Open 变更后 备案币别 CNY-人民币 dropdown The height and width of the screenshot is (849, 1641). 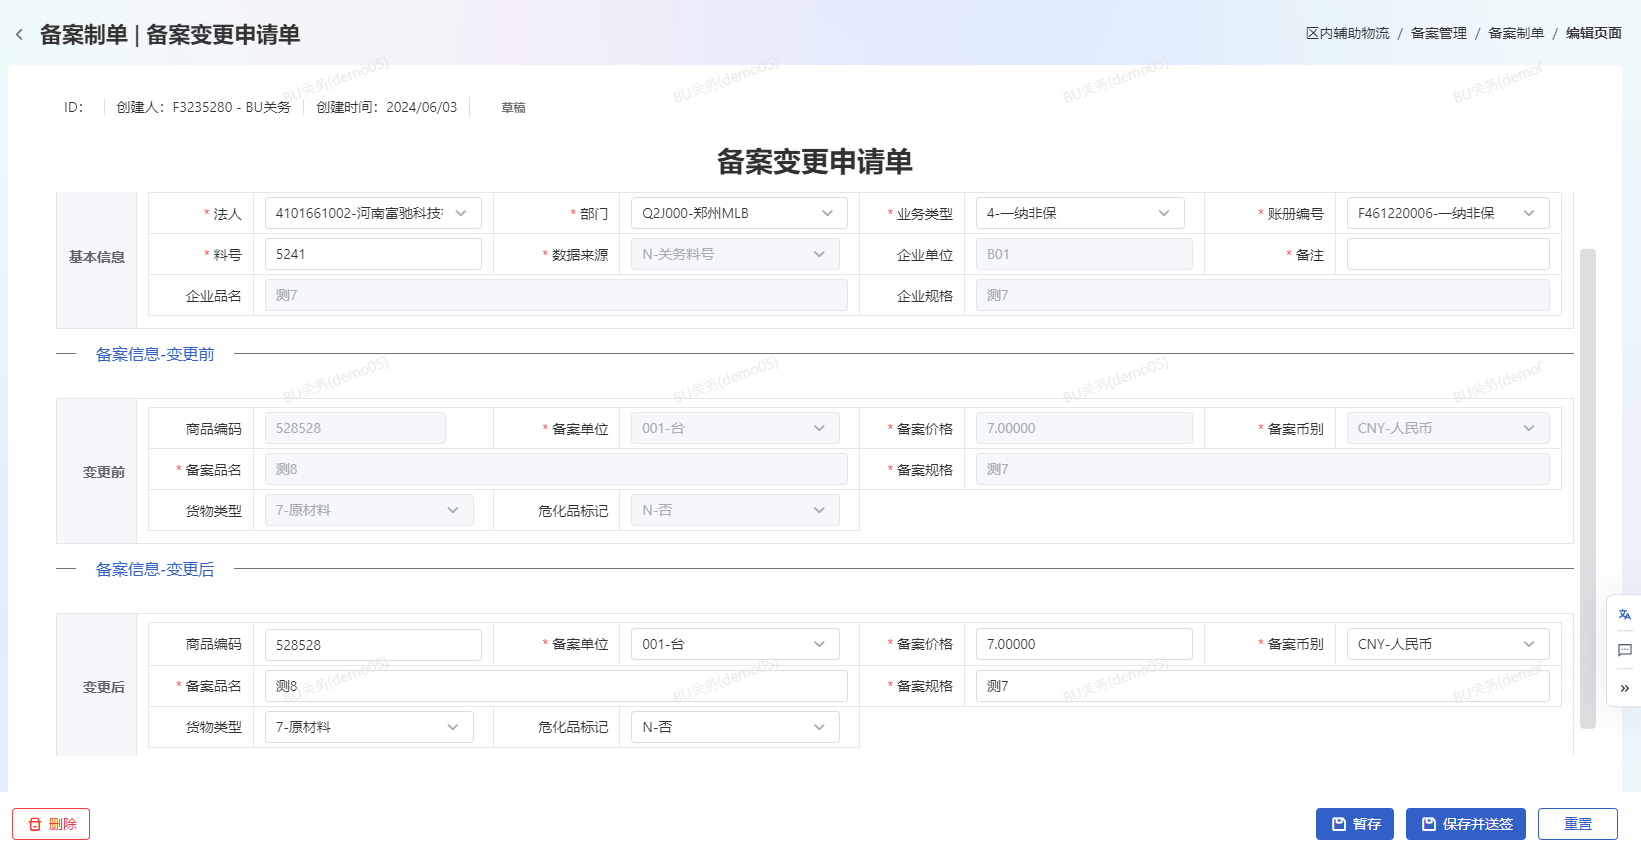point(1448,644)
